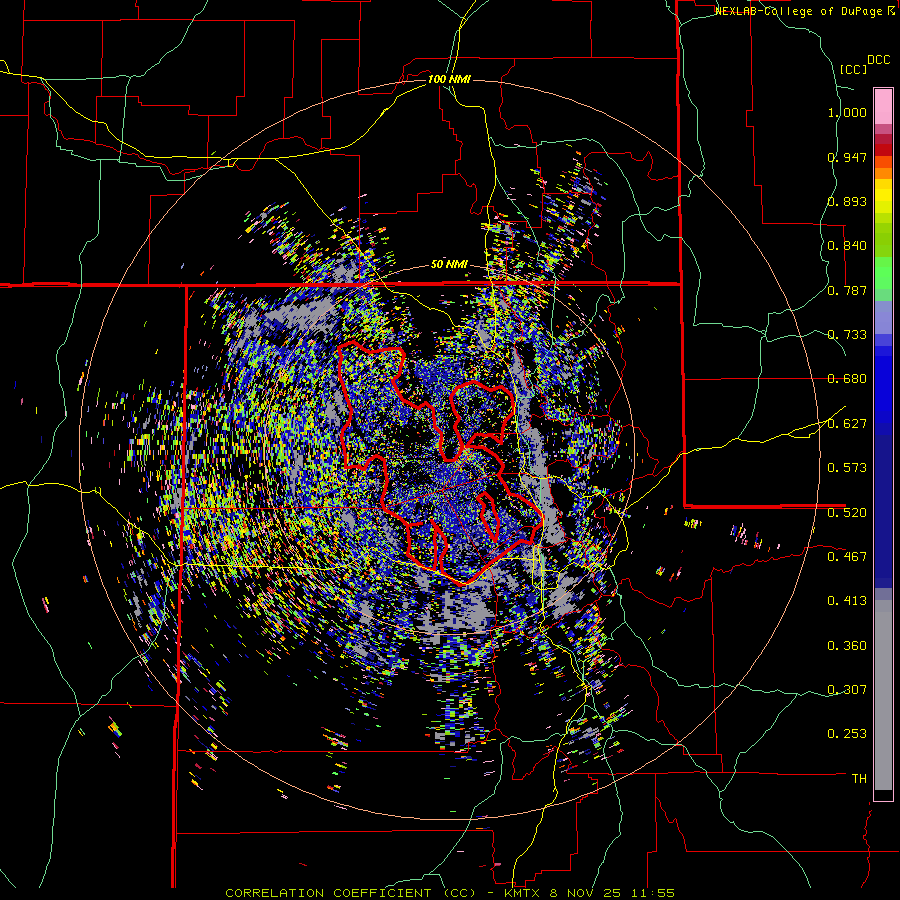
Task: Click the 50 NMI range ring label
Action: click(x=449, y=265)
